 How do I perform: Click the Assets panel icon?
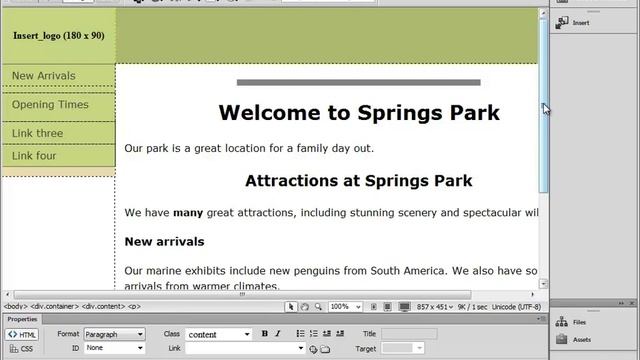(562, 339)
